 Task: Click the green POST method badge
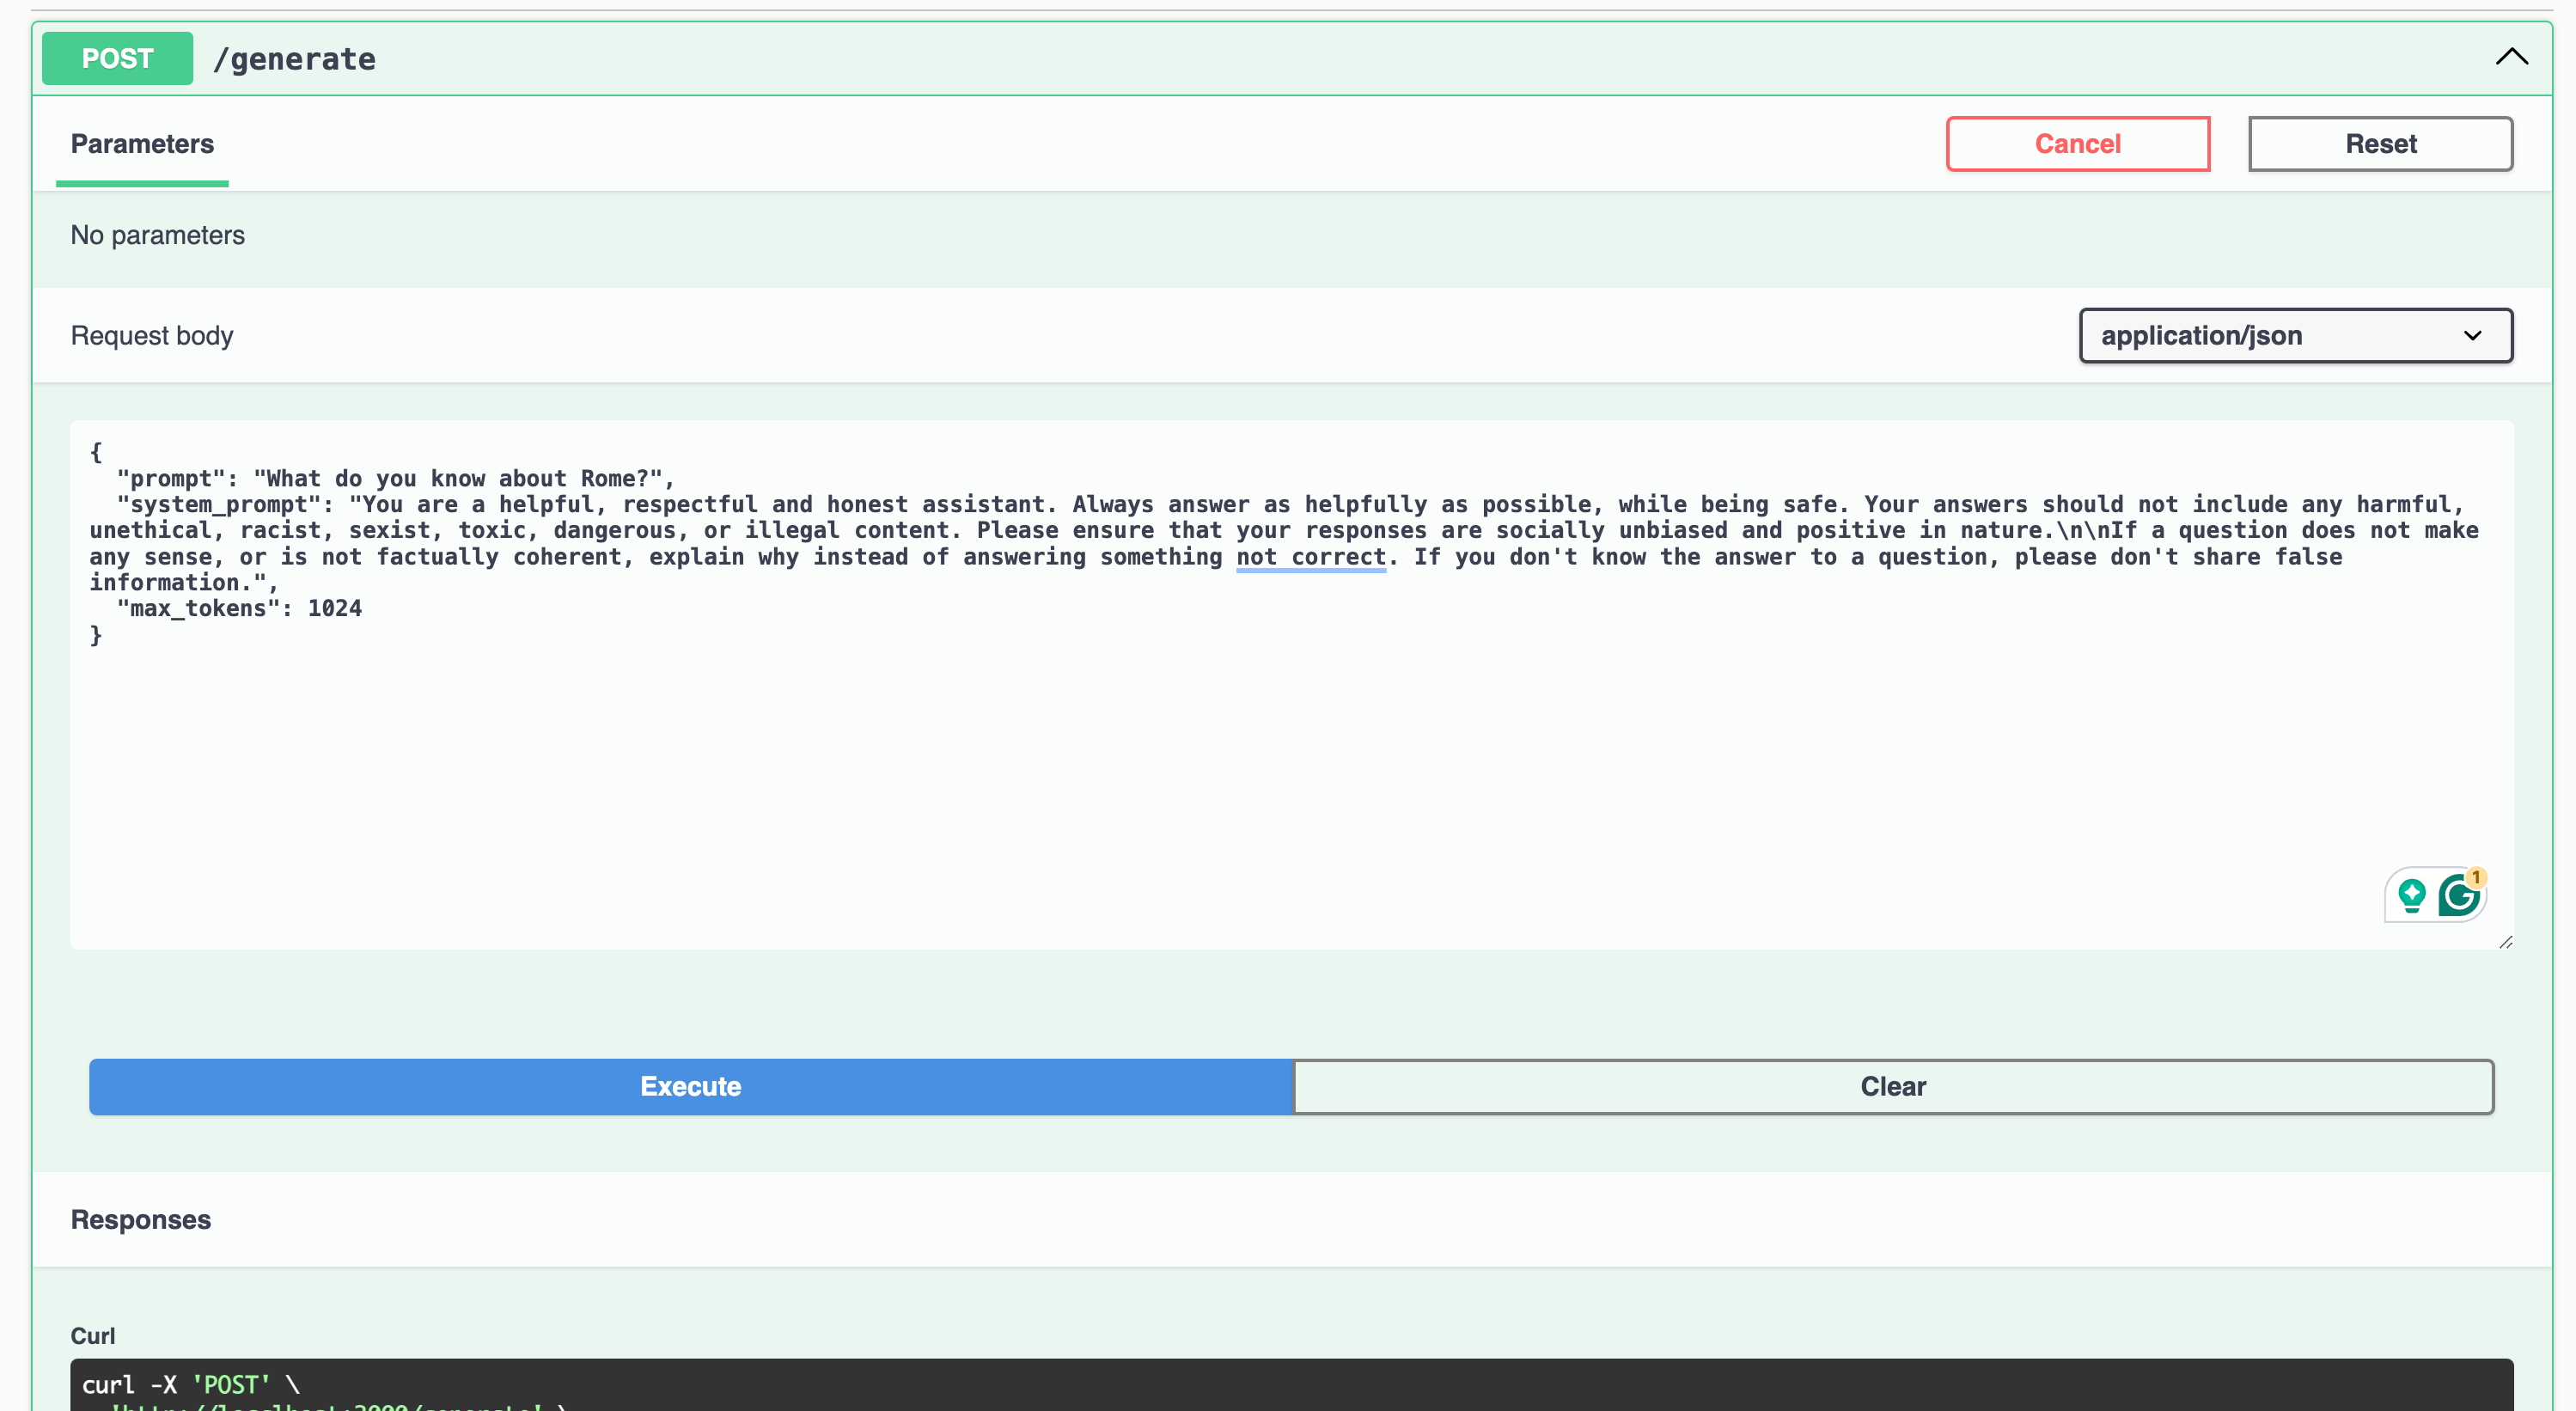[x=117, y=59]
